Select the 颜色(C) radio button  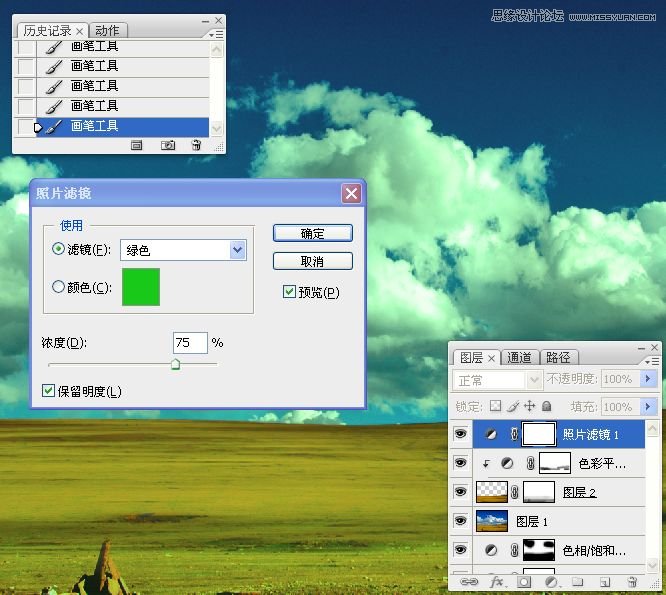tap(58, 287)
